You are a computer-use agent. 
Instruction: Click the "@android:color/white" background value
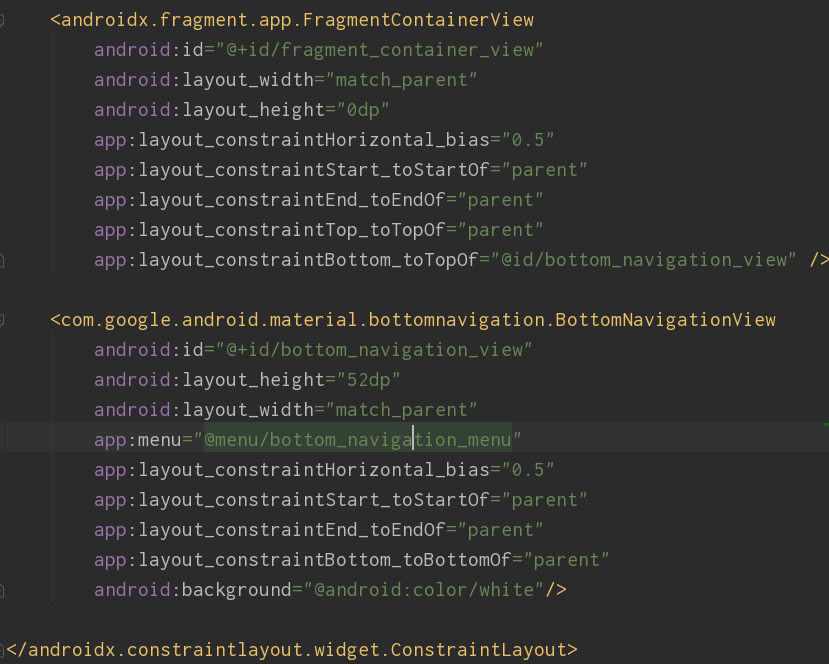[x=423, y=590]
